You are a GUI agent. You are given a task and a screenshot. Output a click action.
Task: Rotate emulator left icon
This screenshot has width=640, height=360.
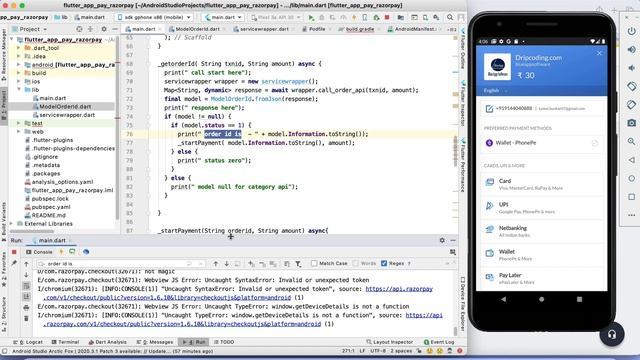631,86
